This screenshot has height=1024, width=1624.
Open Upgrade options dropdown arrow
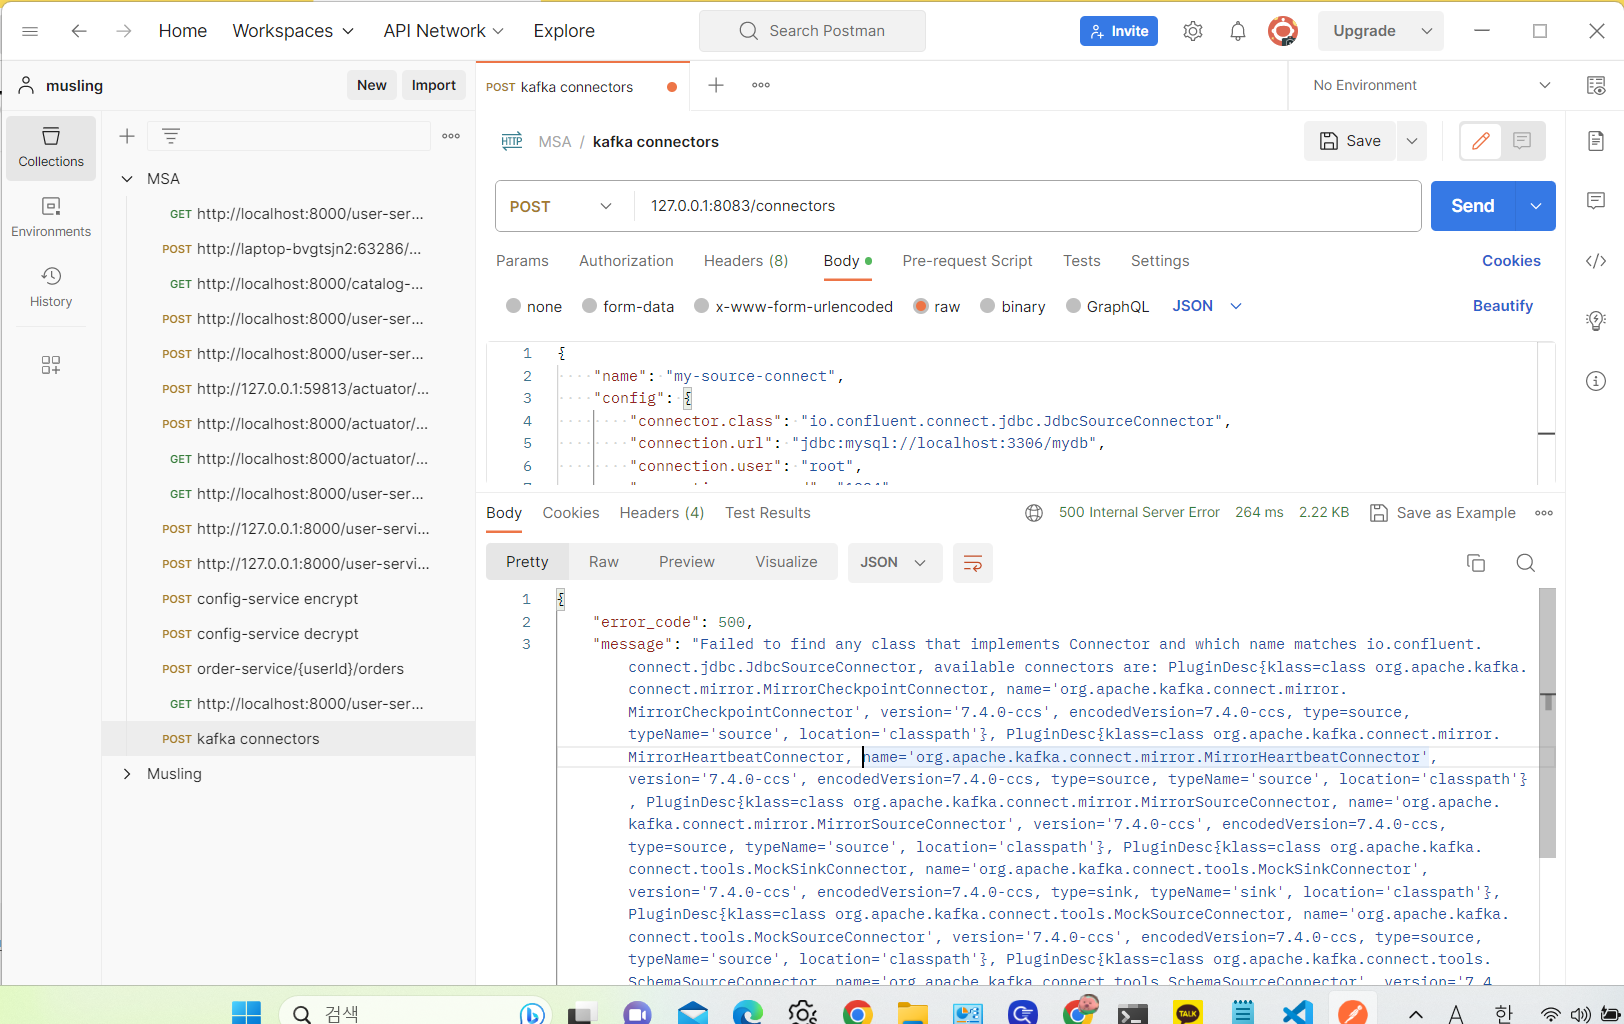pyautogui.click(x=1427, y=31)
